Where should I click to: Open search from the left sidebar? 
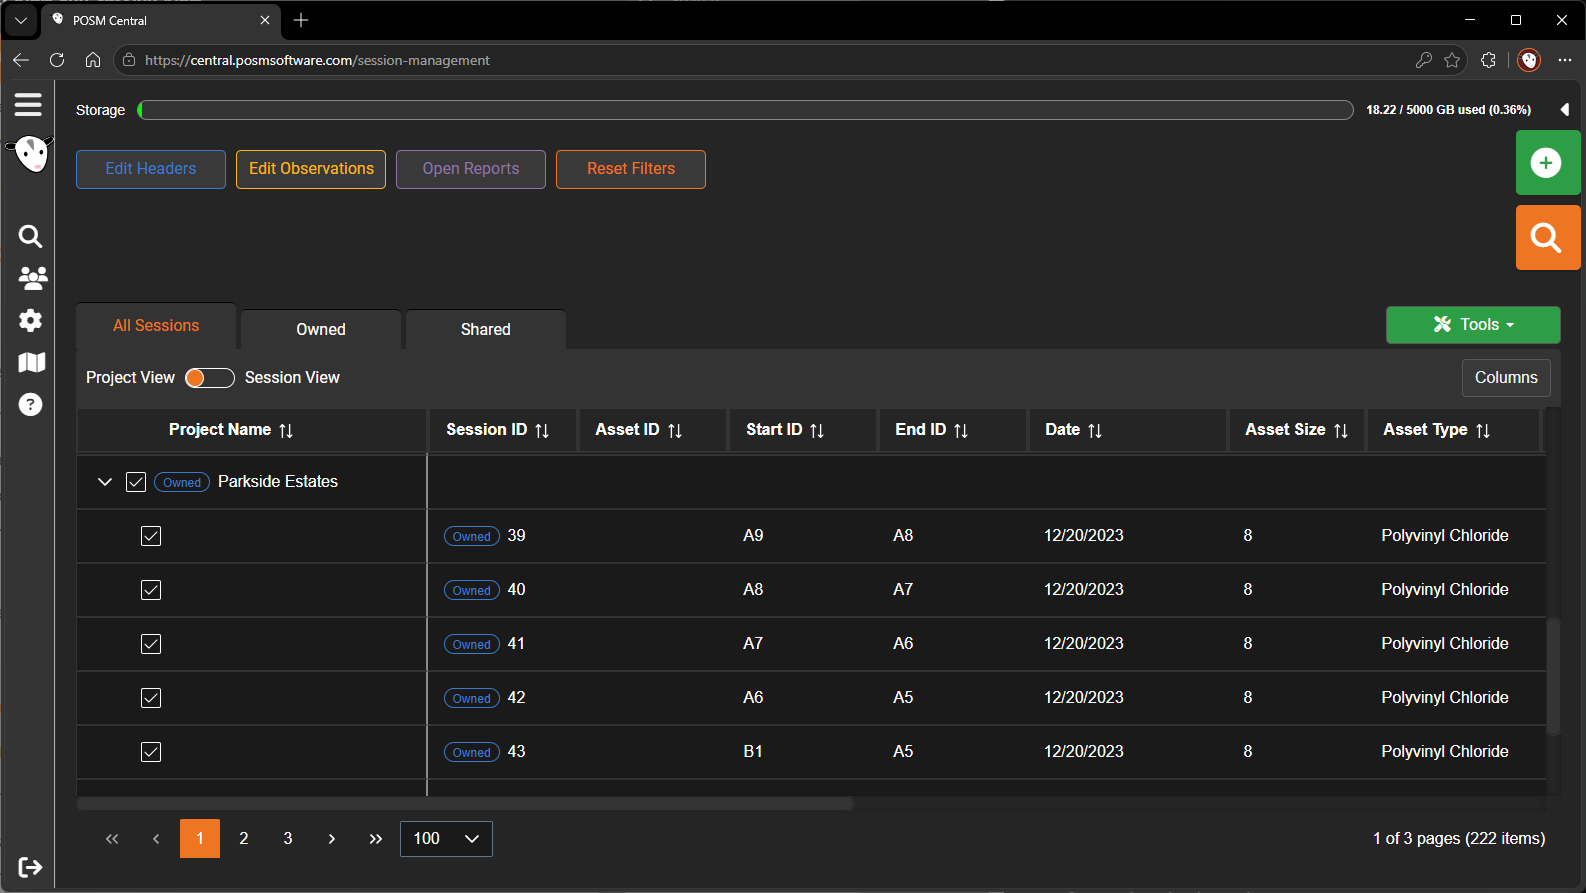click(x=31, y=236)
